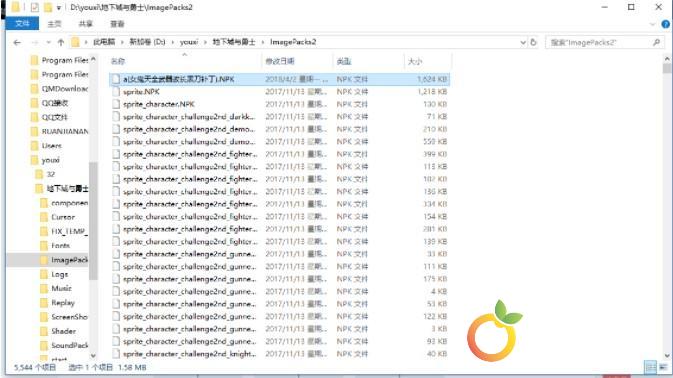Click the search magnifier icon

(x=656, y=42)
